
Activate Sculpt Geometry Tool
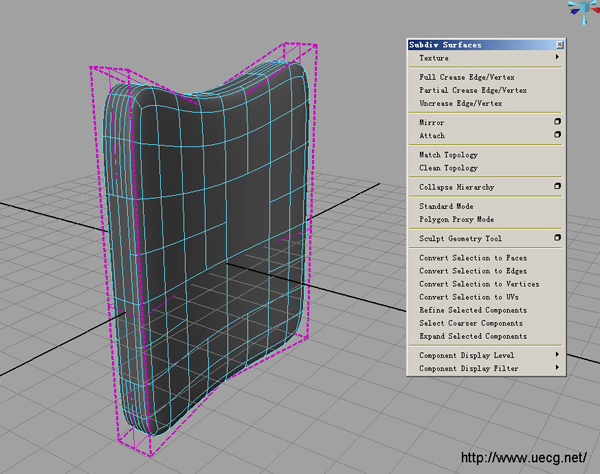[x=460, y=239]
